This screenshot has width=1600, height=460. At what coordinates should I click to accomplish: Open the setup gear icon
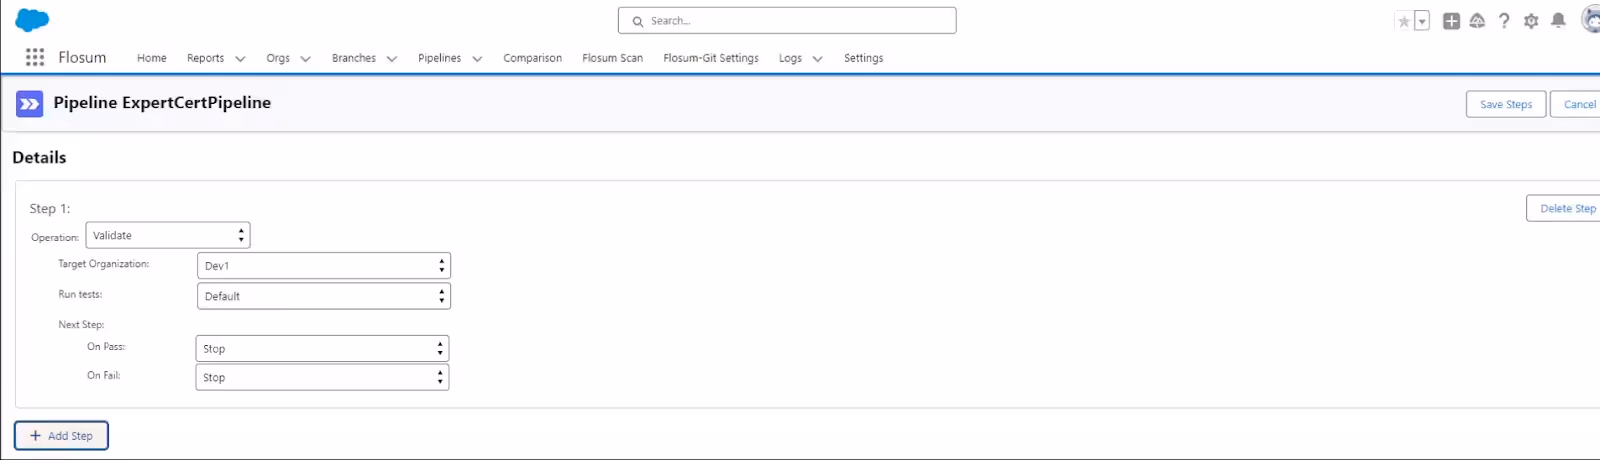click(1531, 21)
